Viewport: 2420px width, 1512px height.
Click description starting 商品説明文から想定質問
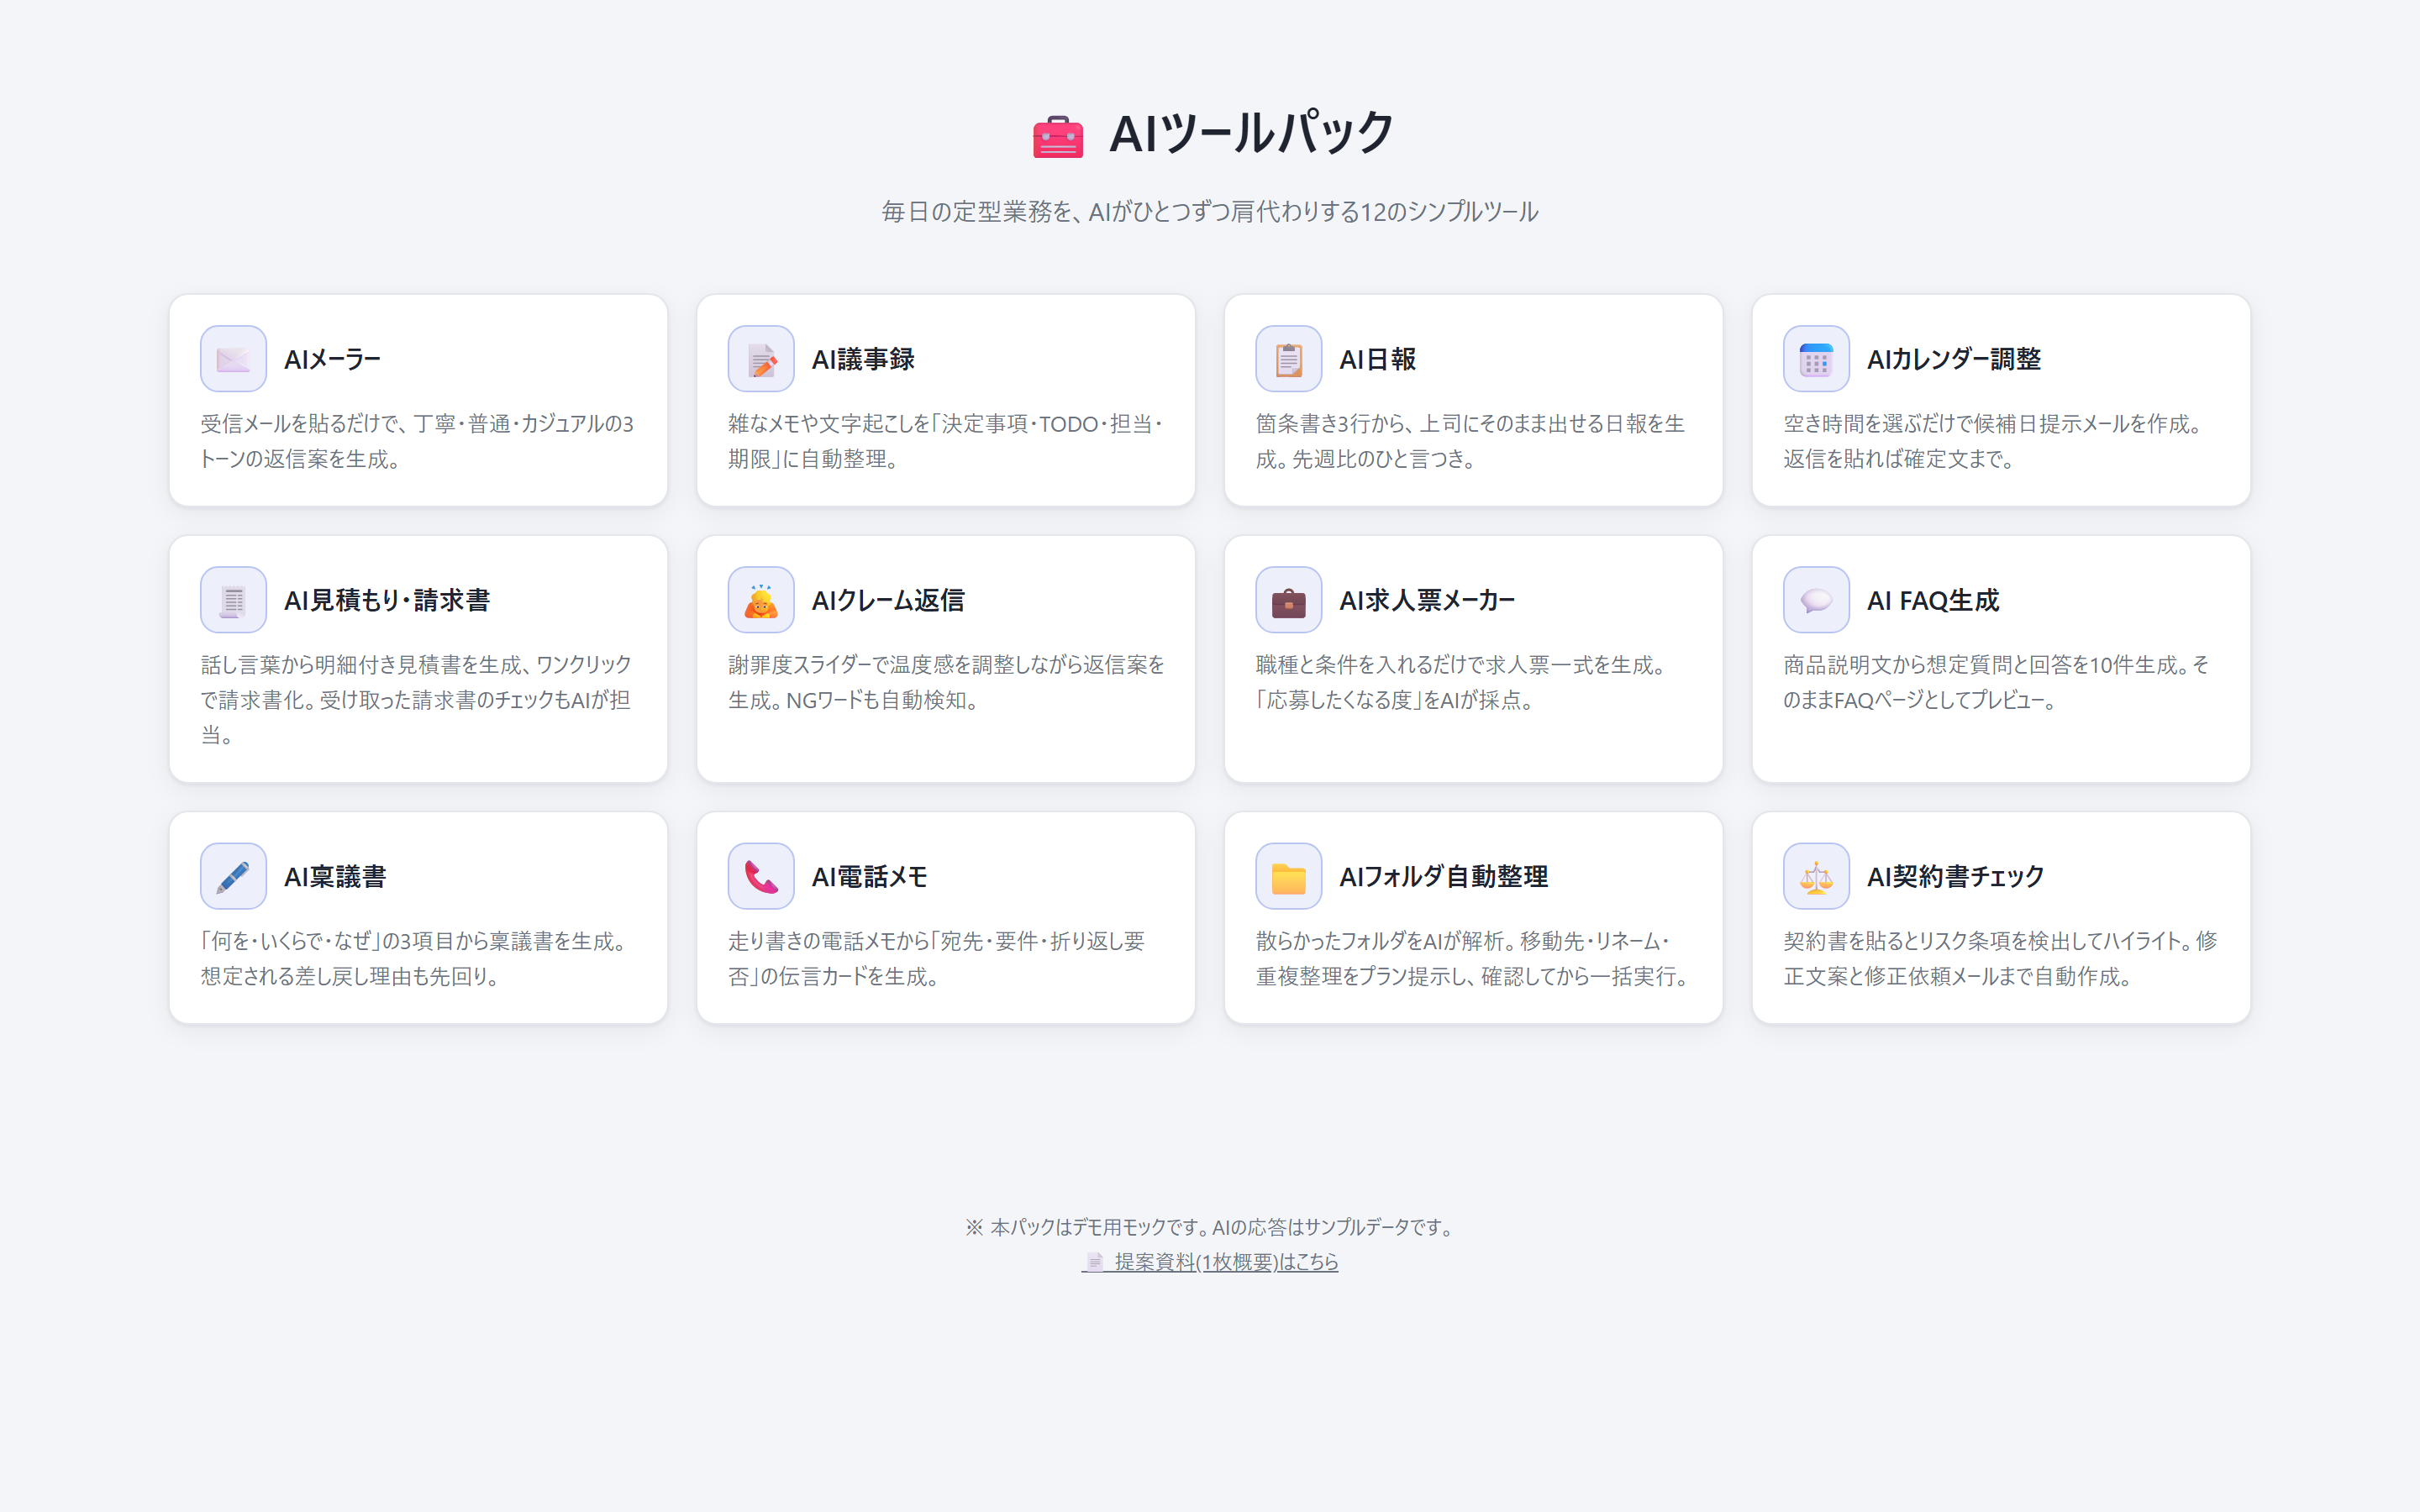[1996, 682]
